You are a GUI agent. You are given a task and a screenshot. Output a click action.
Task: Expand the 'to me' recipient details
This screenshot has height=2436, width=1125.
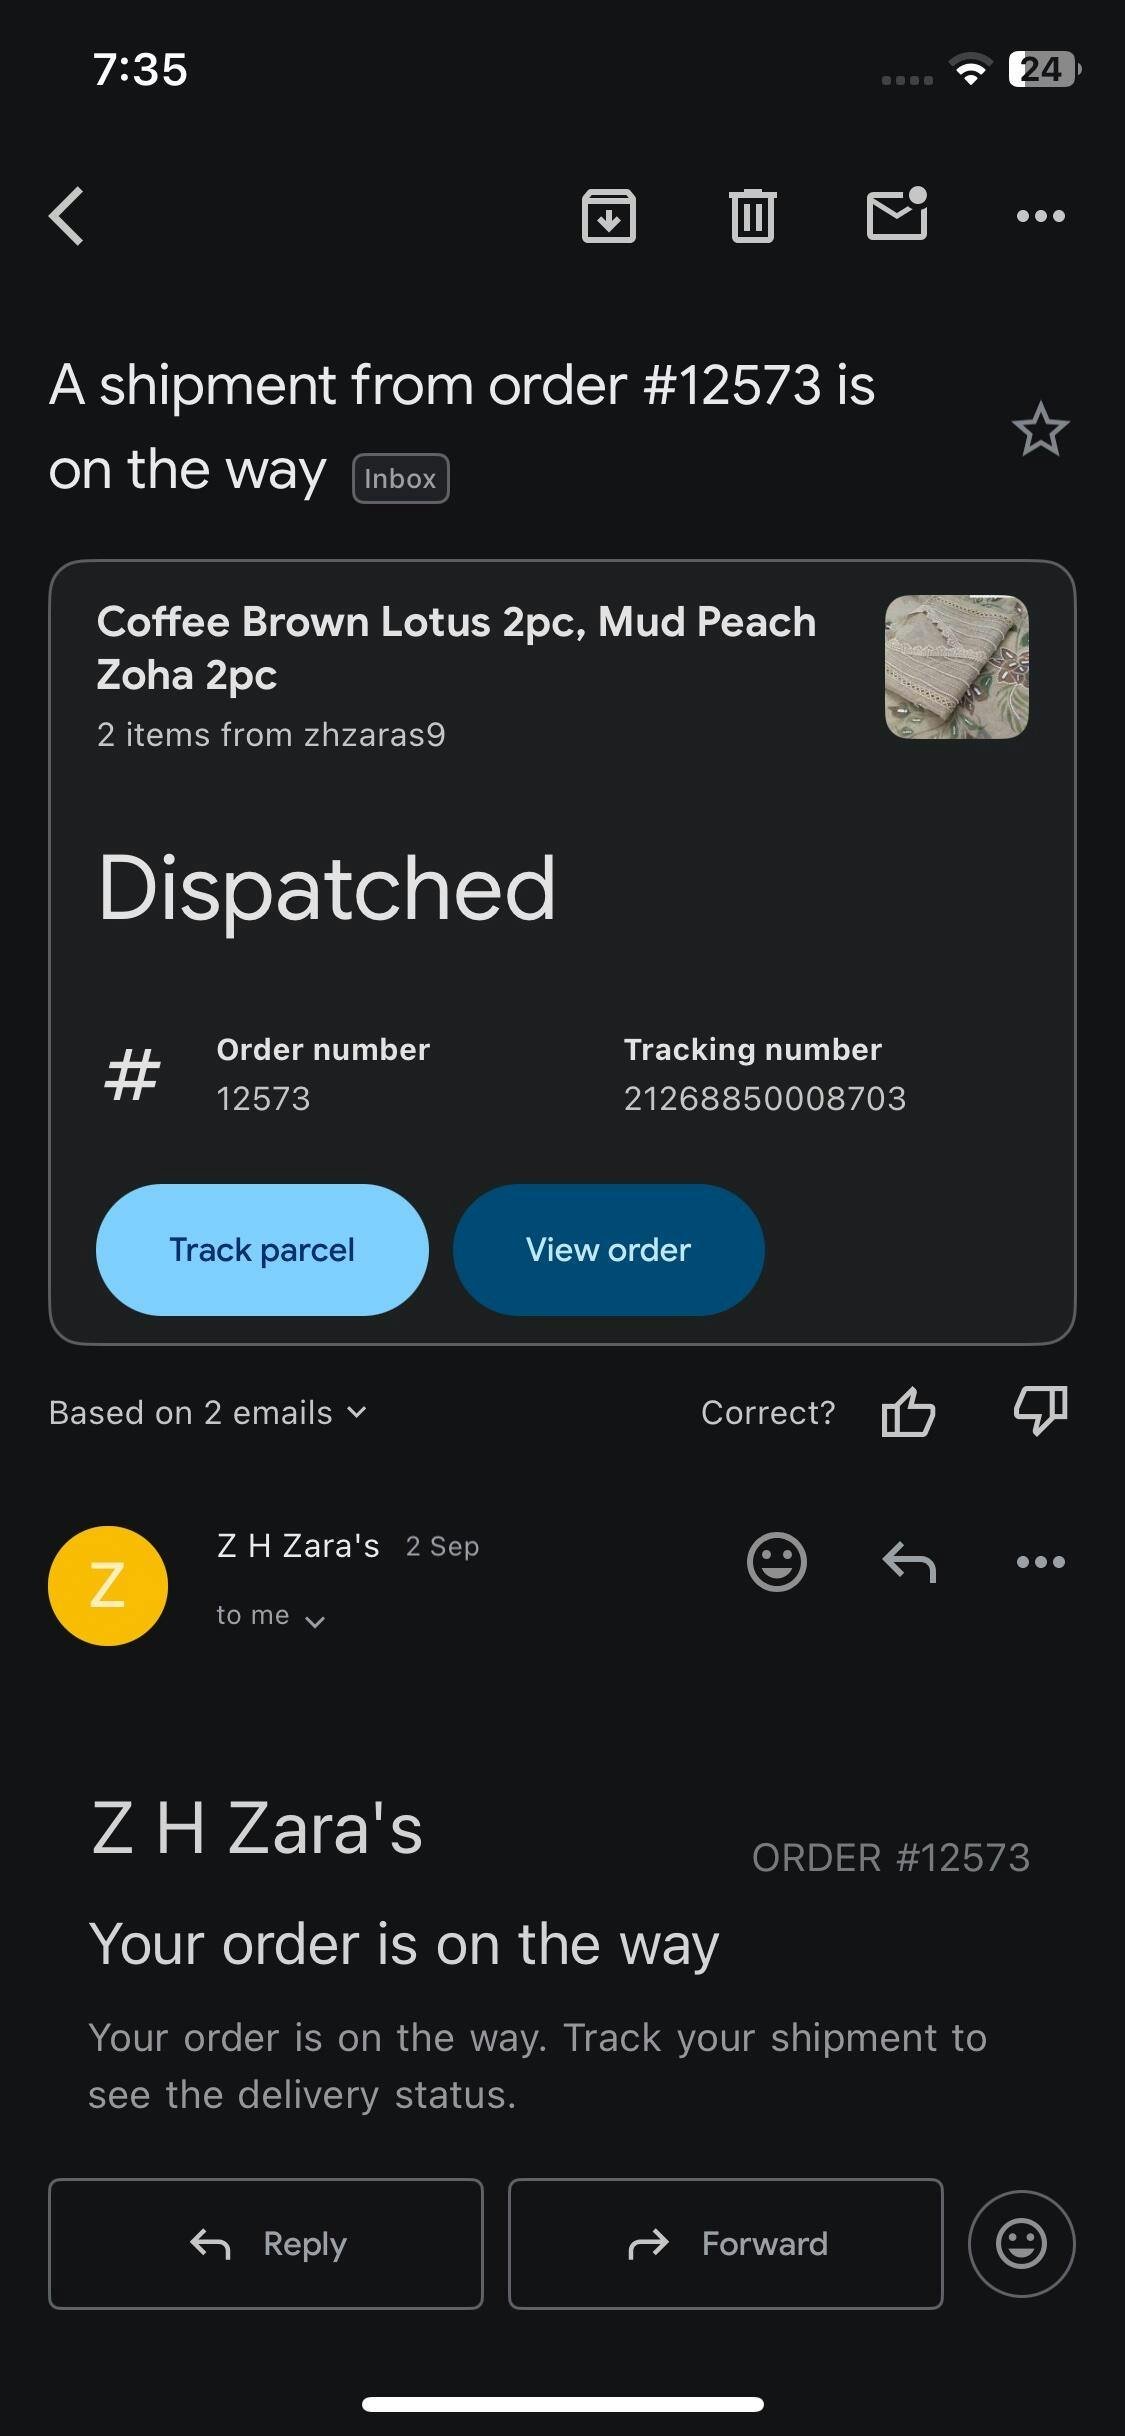tap(271, 1616)
